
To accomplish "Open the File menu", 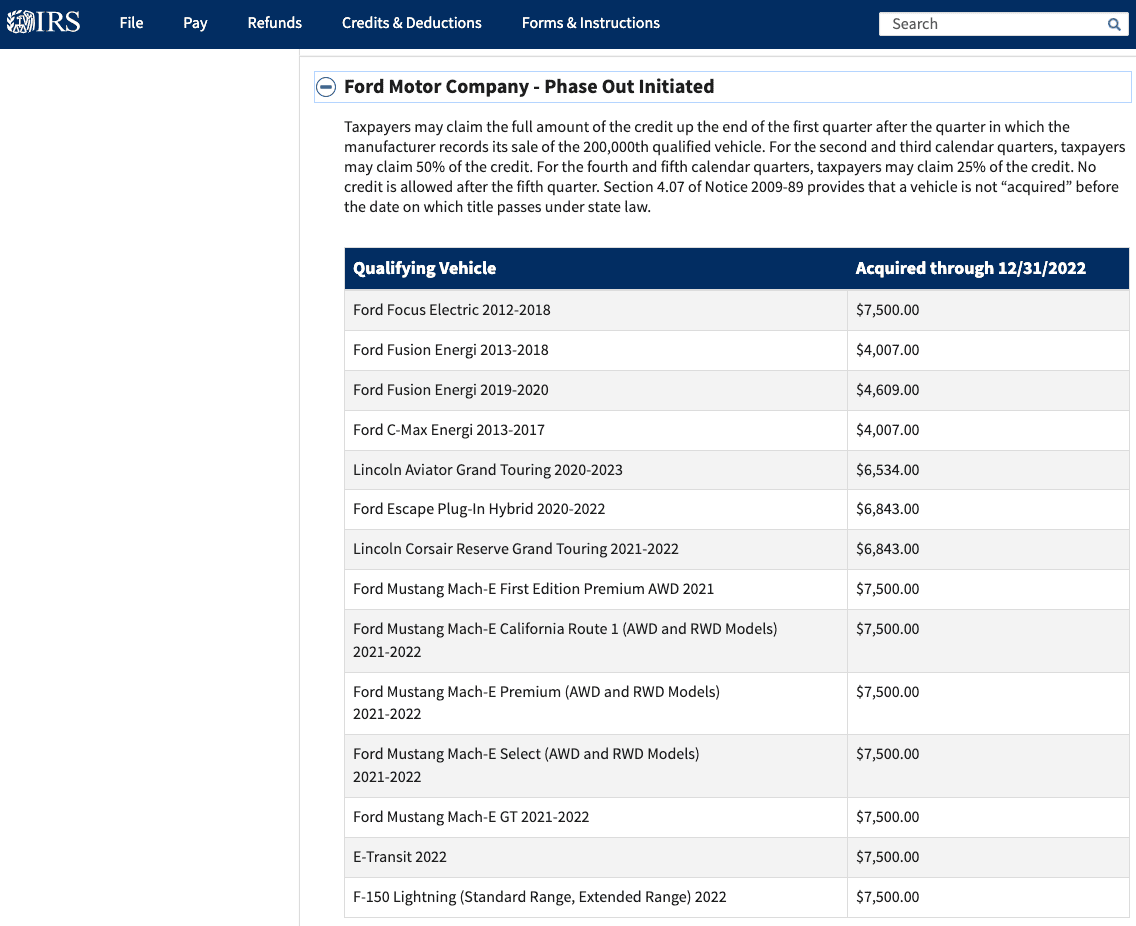I will pos(131,23).
